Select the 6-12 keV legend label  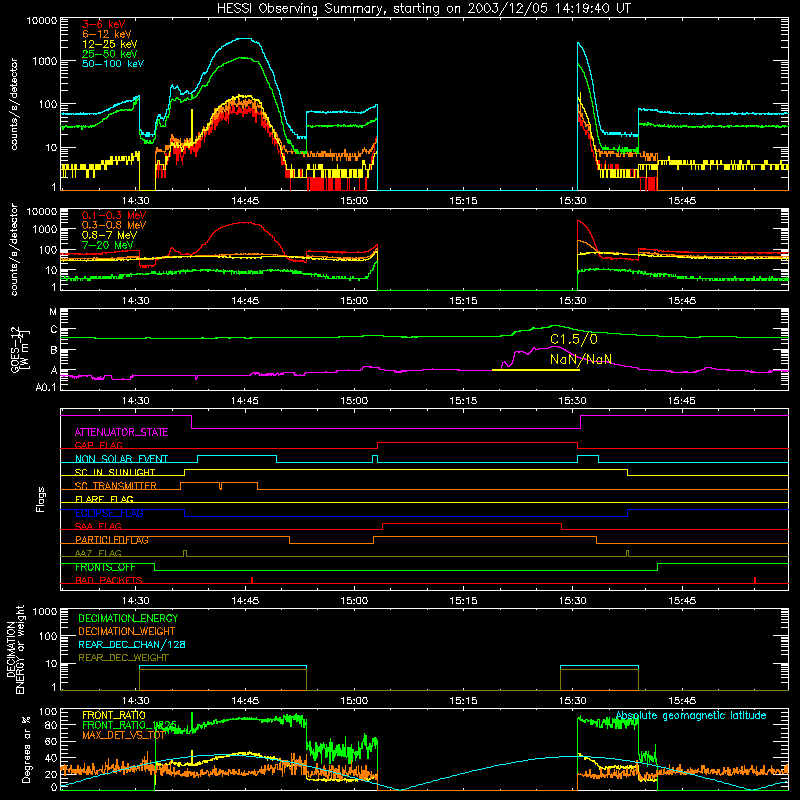(x=106, y=34)
